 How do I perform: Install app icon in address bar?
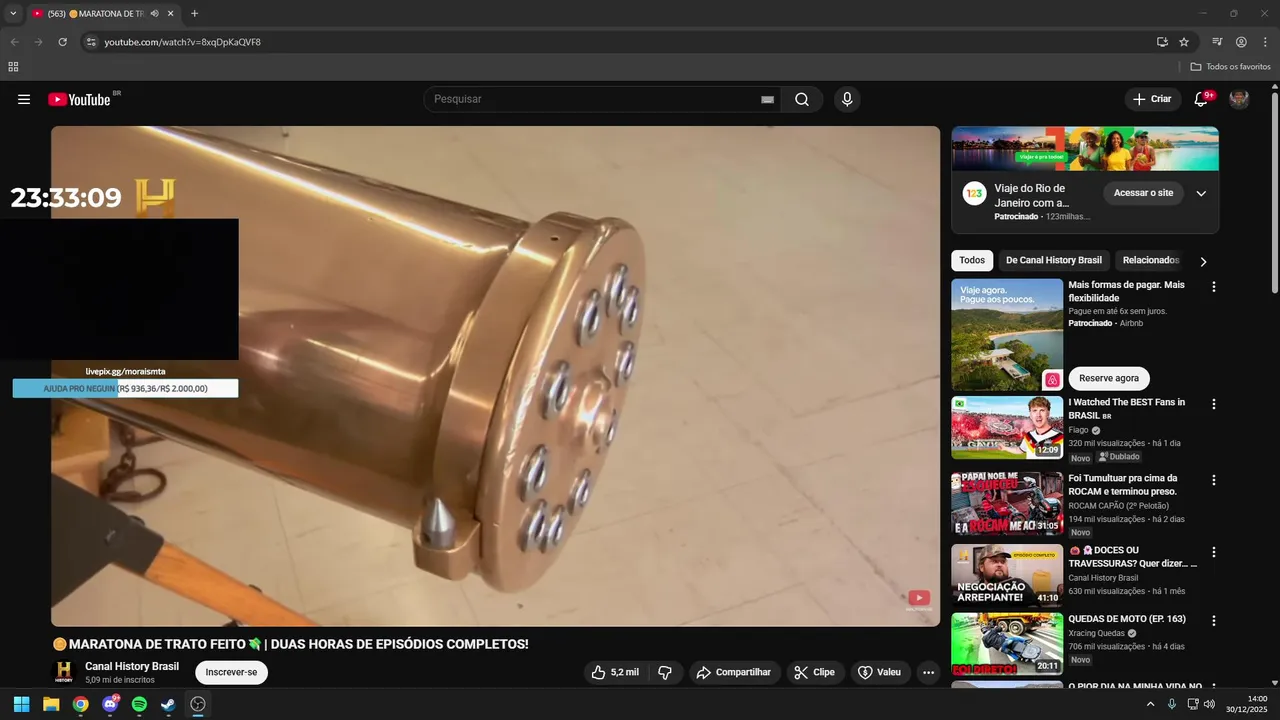(1162, 42)
